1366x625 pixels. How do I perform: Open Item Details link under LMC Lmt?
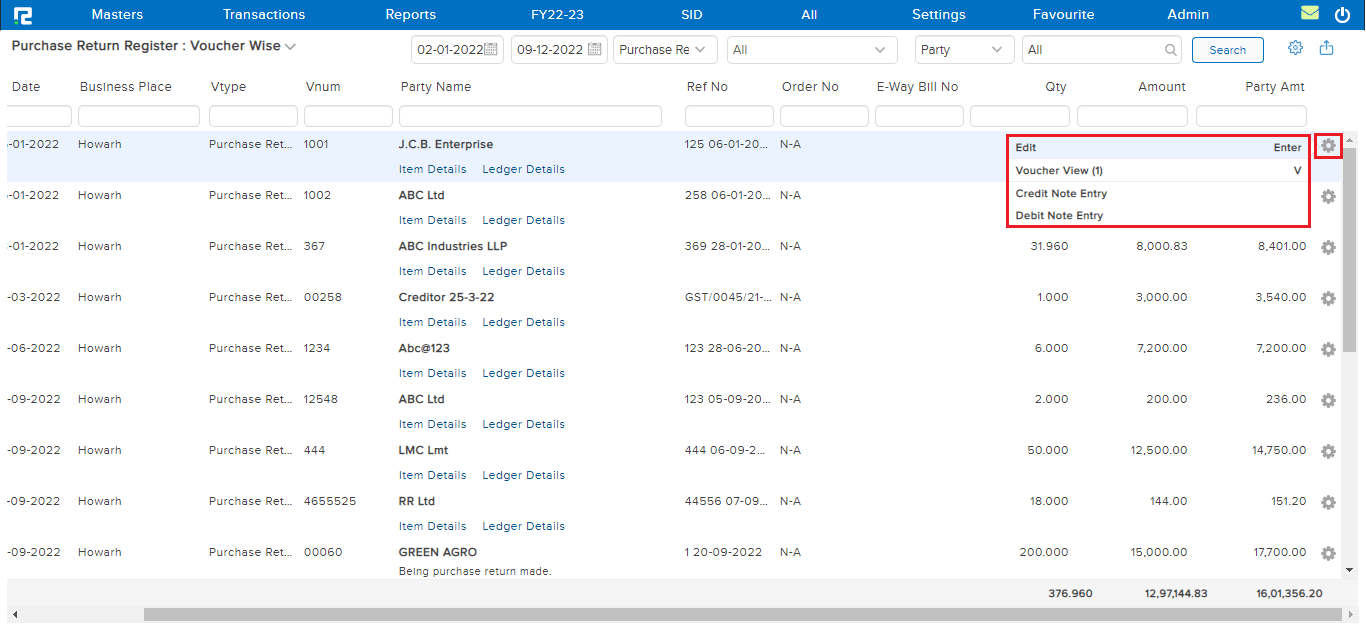pos(432,475)
